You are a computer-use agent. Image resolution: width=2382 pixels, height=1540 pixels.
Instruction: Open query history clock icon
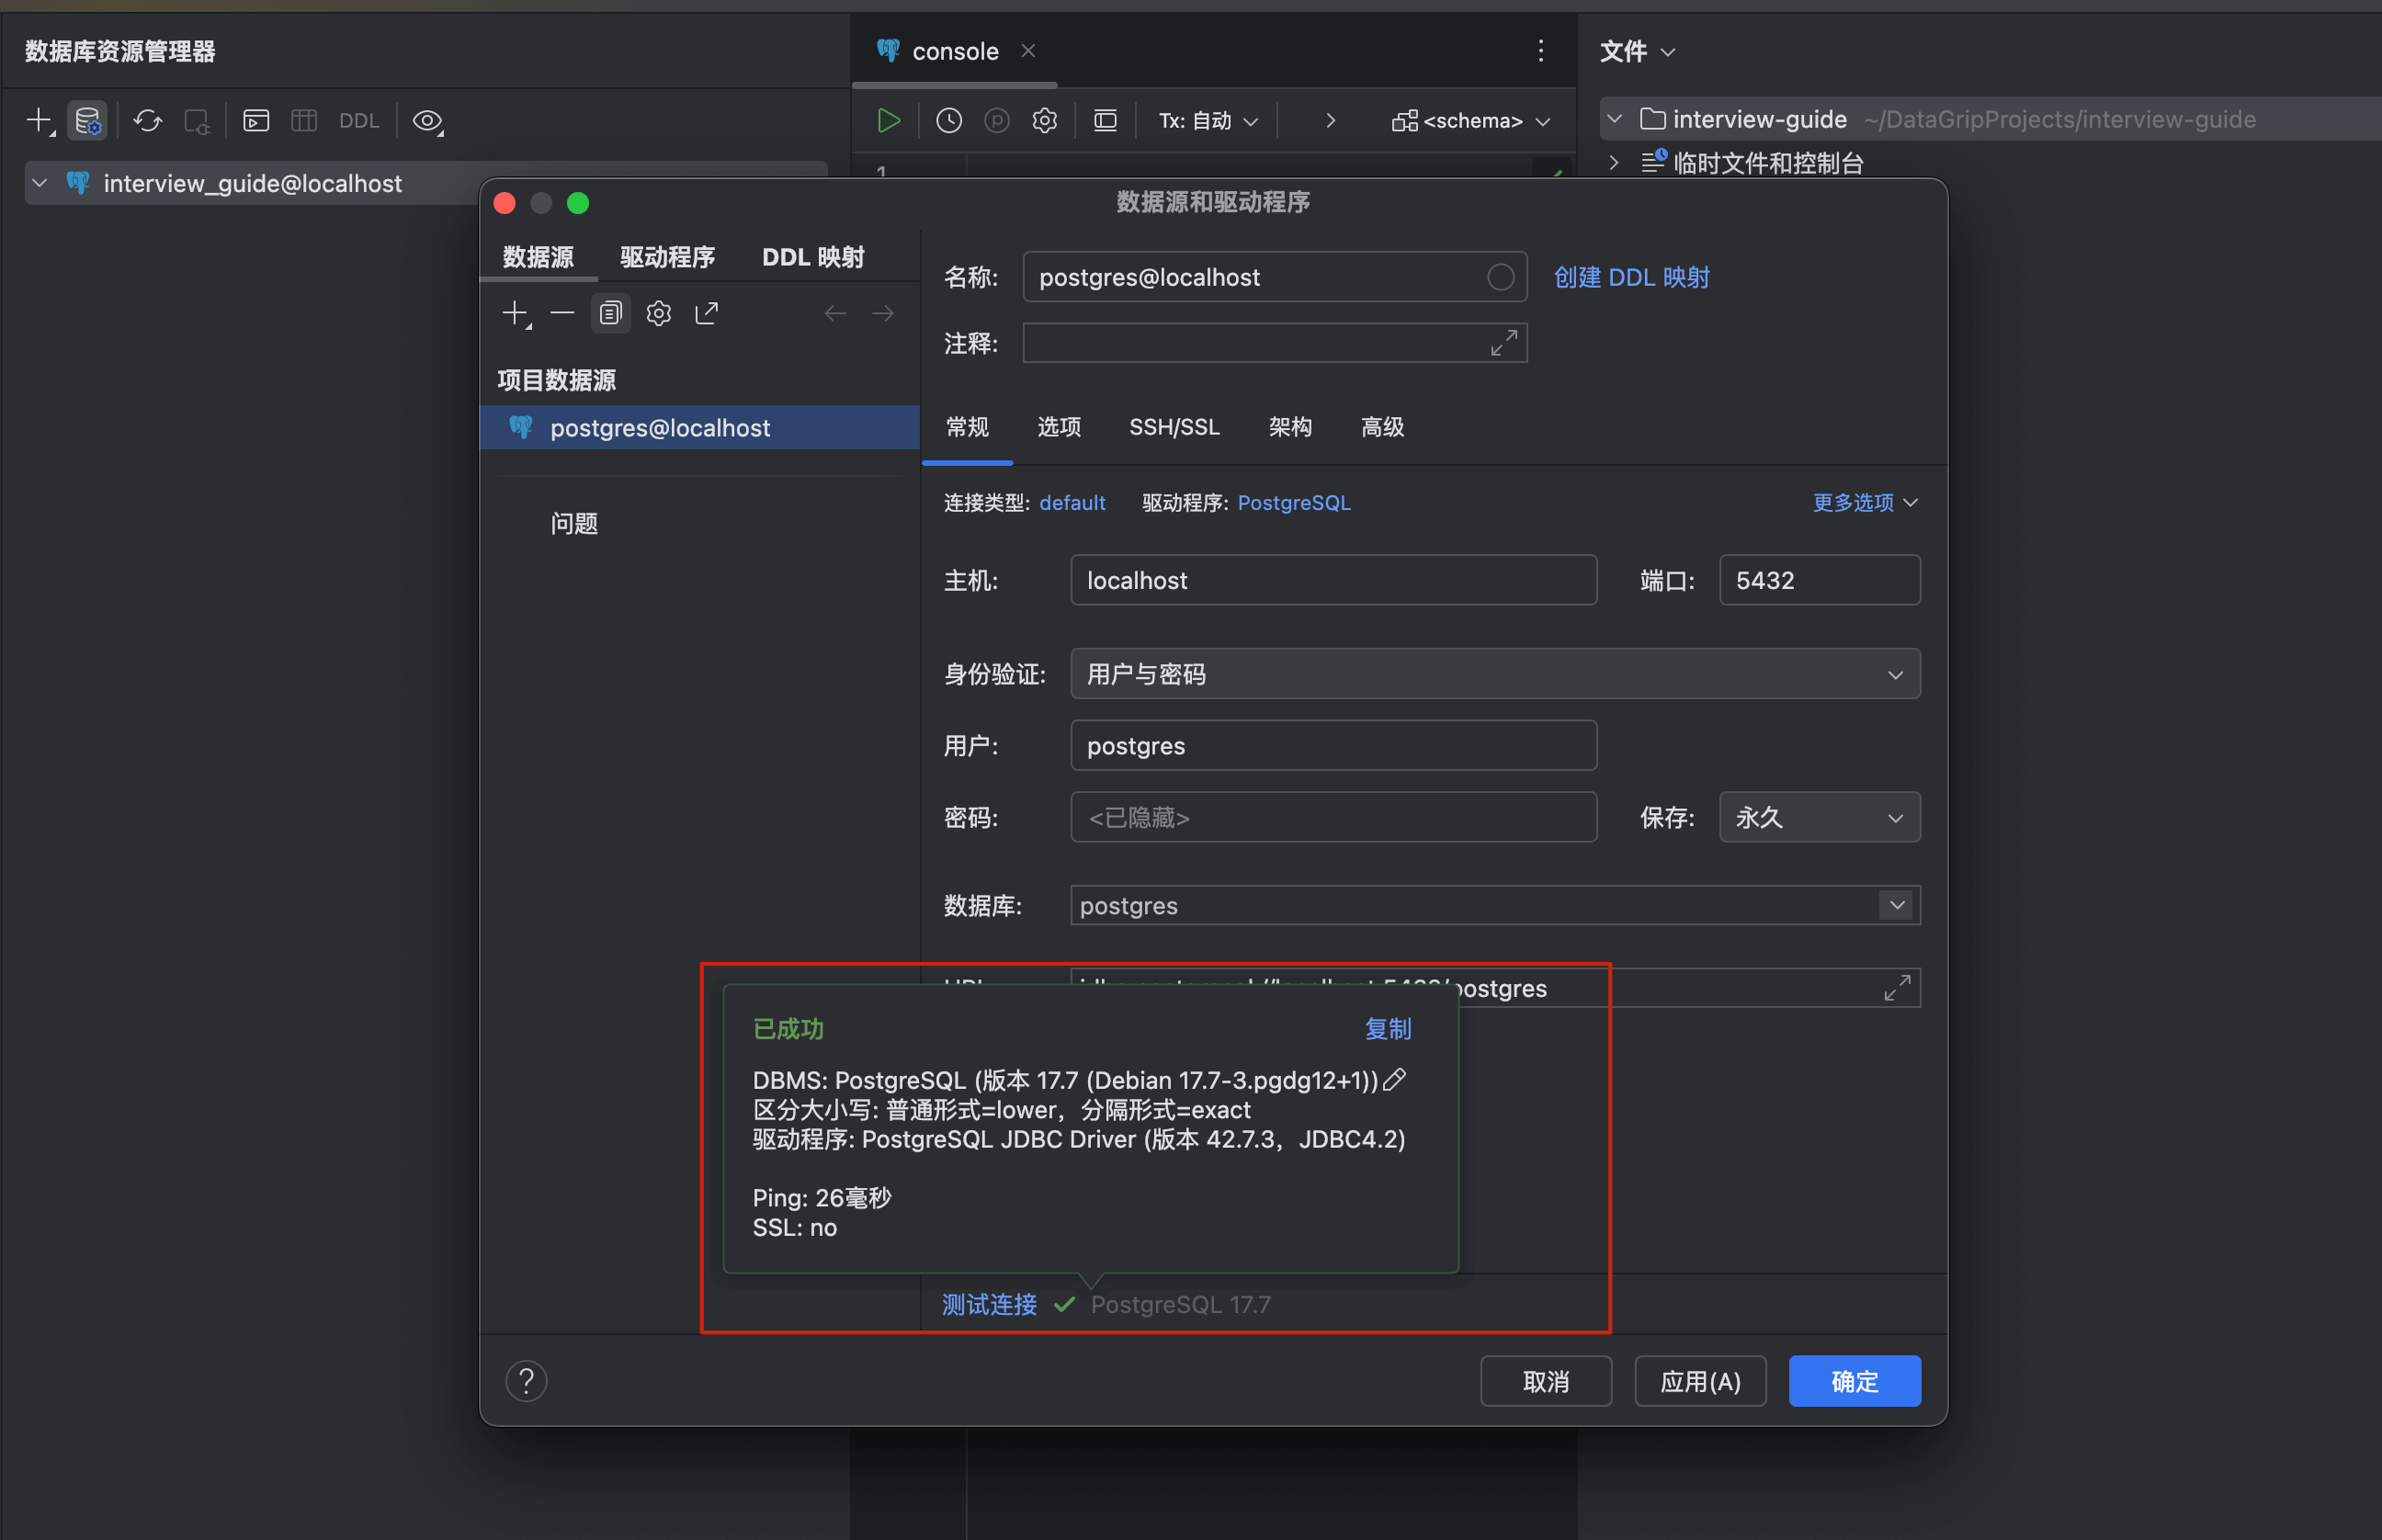(x=949, y=121)
